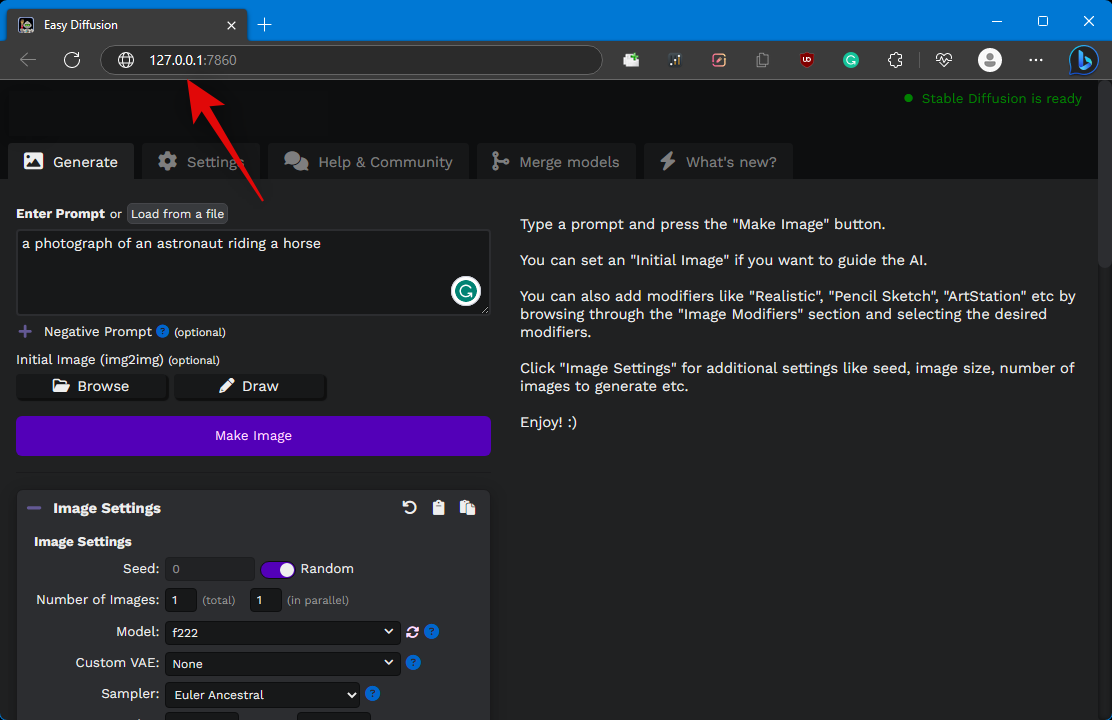Open the Bing Copilot sidebar icon
This screenshot has width=1112, height=720.
coord(1082,60)
